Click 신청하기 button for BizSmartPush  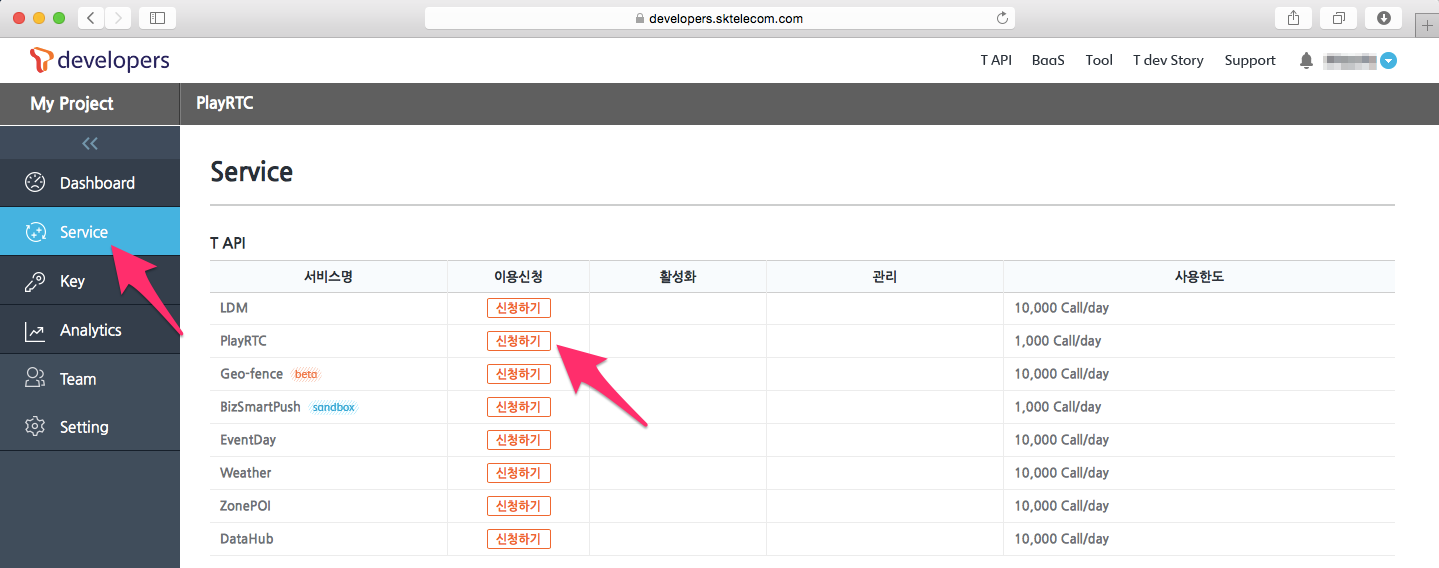(x=518, y=407)
